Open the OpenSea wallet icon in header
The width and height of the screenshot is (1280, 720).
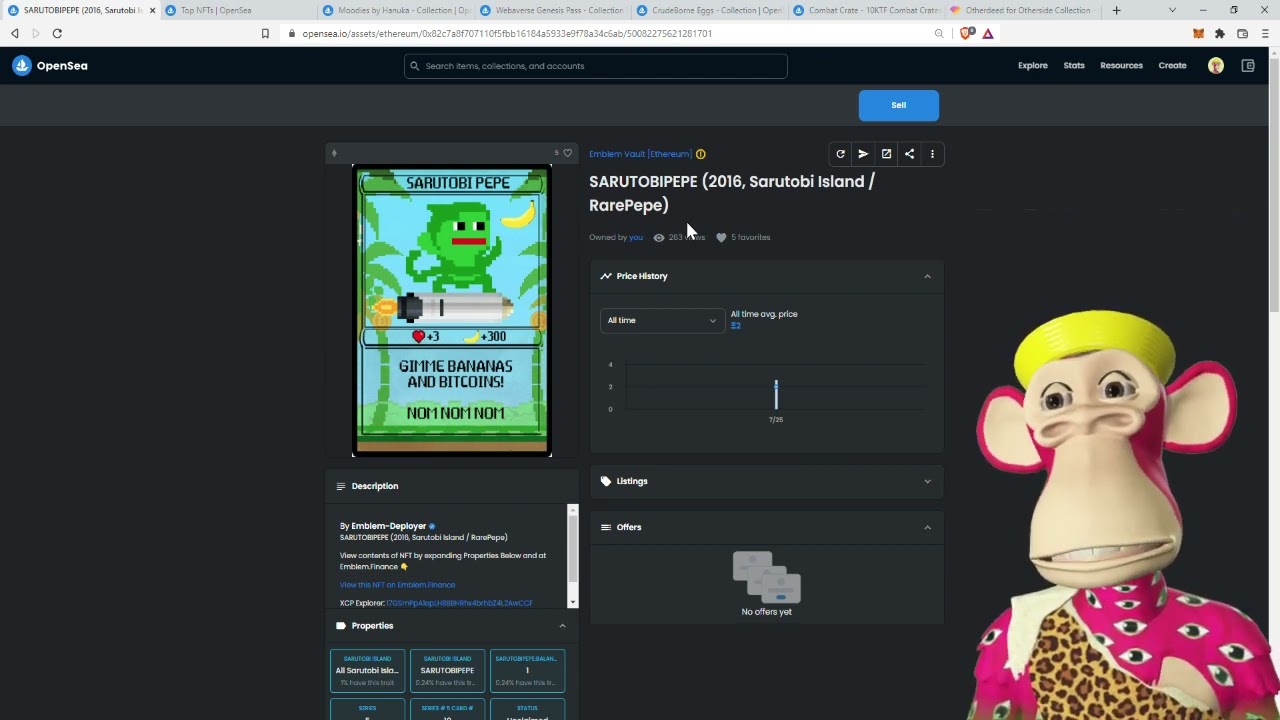[1248, 66]
